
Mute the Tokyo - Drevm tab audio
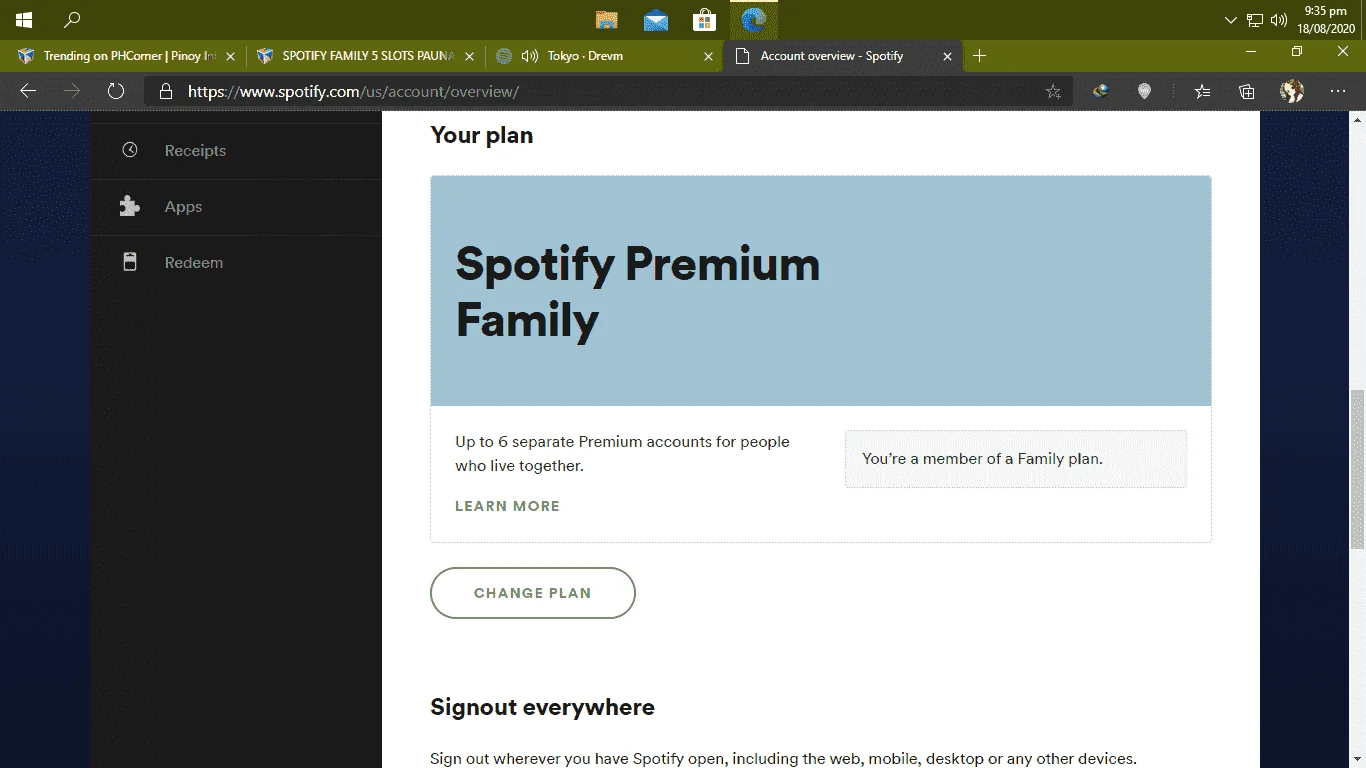point(530,56)
